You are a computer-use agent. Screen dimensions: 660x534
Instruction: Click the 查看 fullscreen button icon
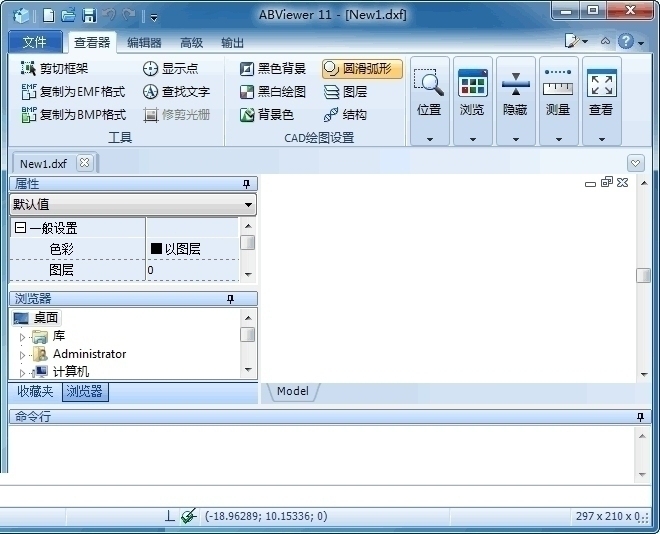click(601, 83)
